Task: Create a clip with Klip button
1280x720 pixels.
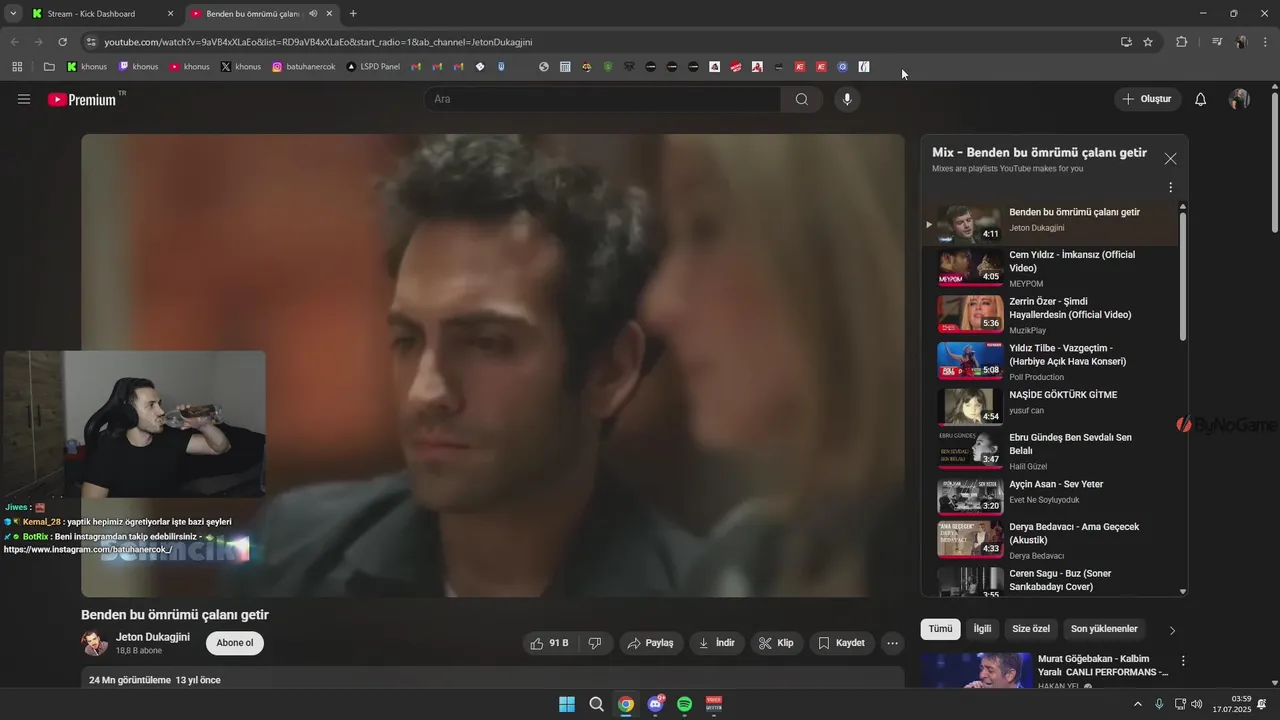Action: (776, 643)
